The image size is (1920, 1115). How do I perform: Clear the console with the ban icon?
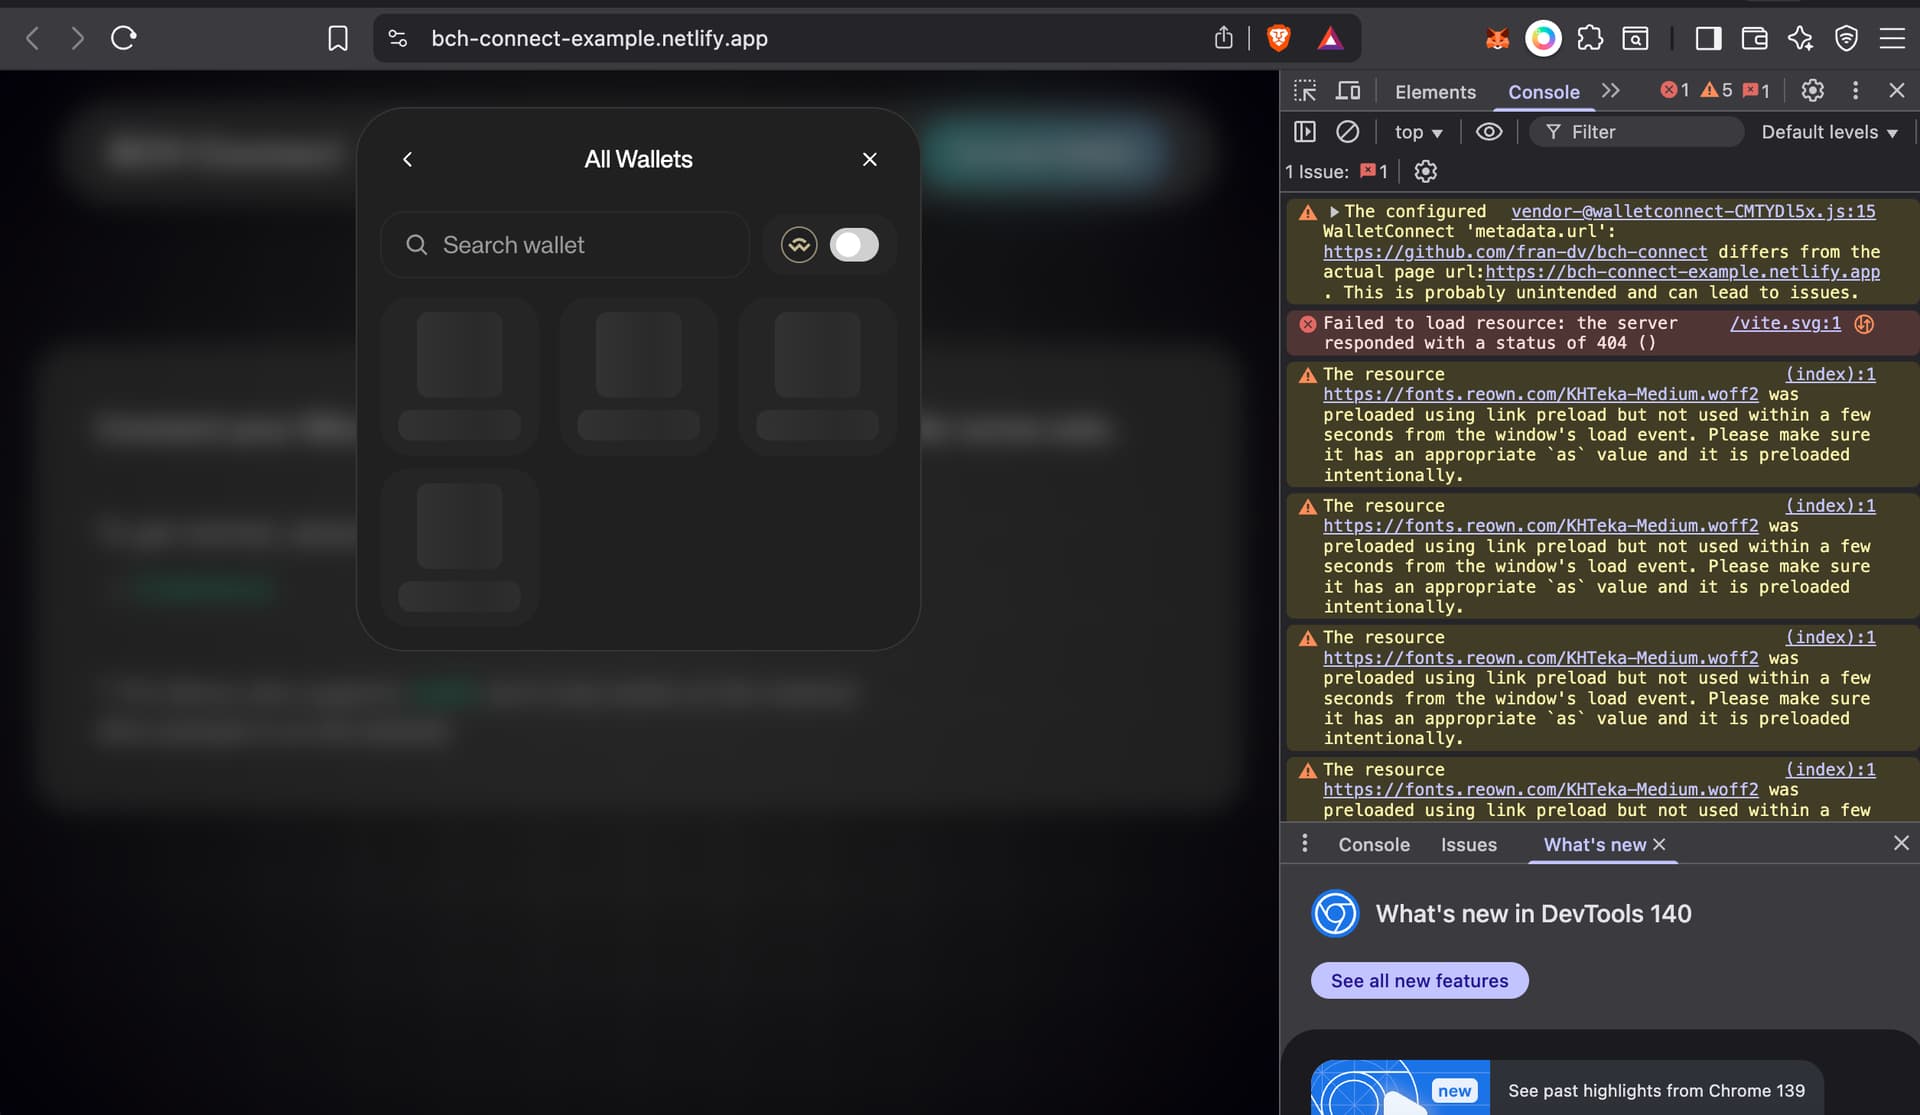[1347, 132]
